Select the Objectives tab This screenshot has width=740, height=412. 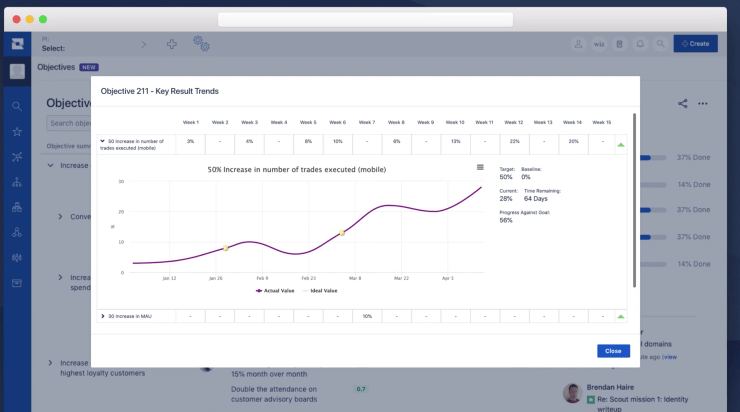coord(56,67)
